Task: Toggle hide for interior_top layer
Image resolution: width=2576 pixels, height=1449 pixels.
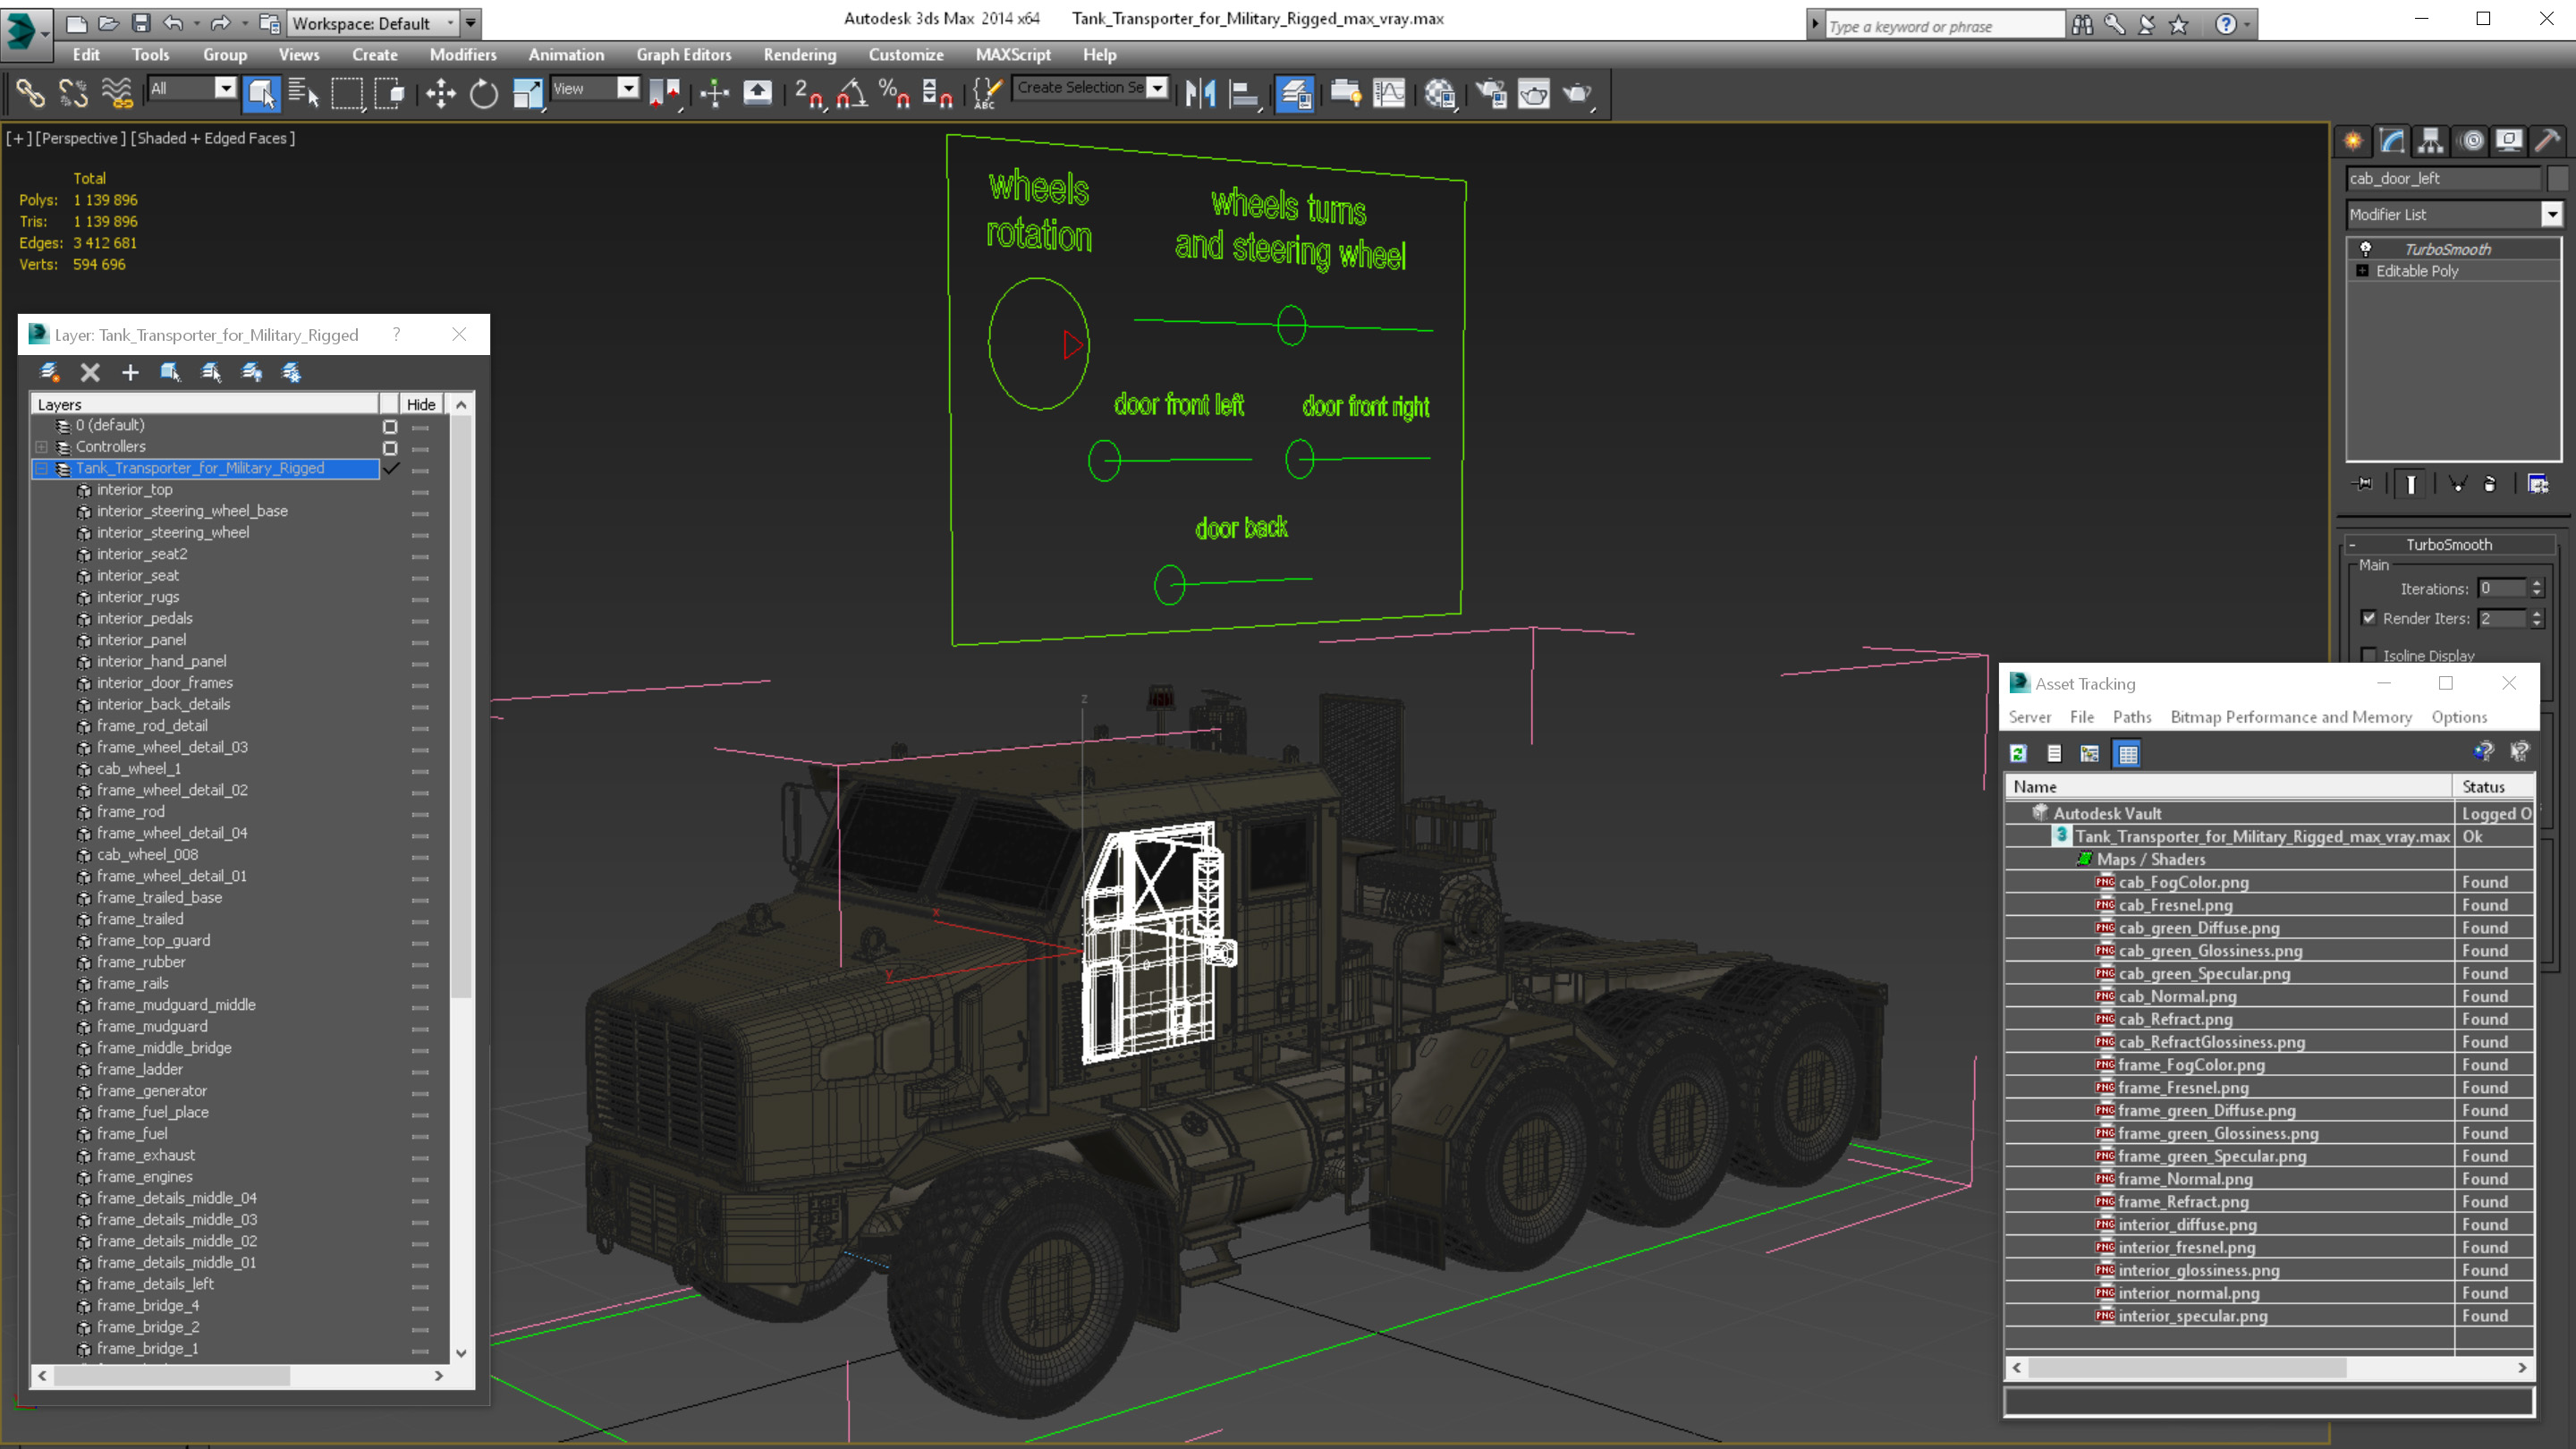Action: 420,490
